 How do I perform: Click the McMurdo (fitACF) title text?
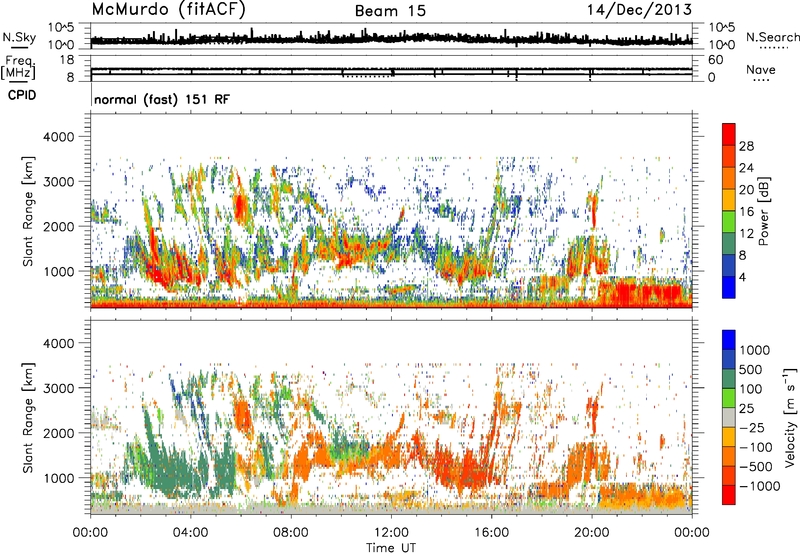pyautogui.click(x=168, y=10)
